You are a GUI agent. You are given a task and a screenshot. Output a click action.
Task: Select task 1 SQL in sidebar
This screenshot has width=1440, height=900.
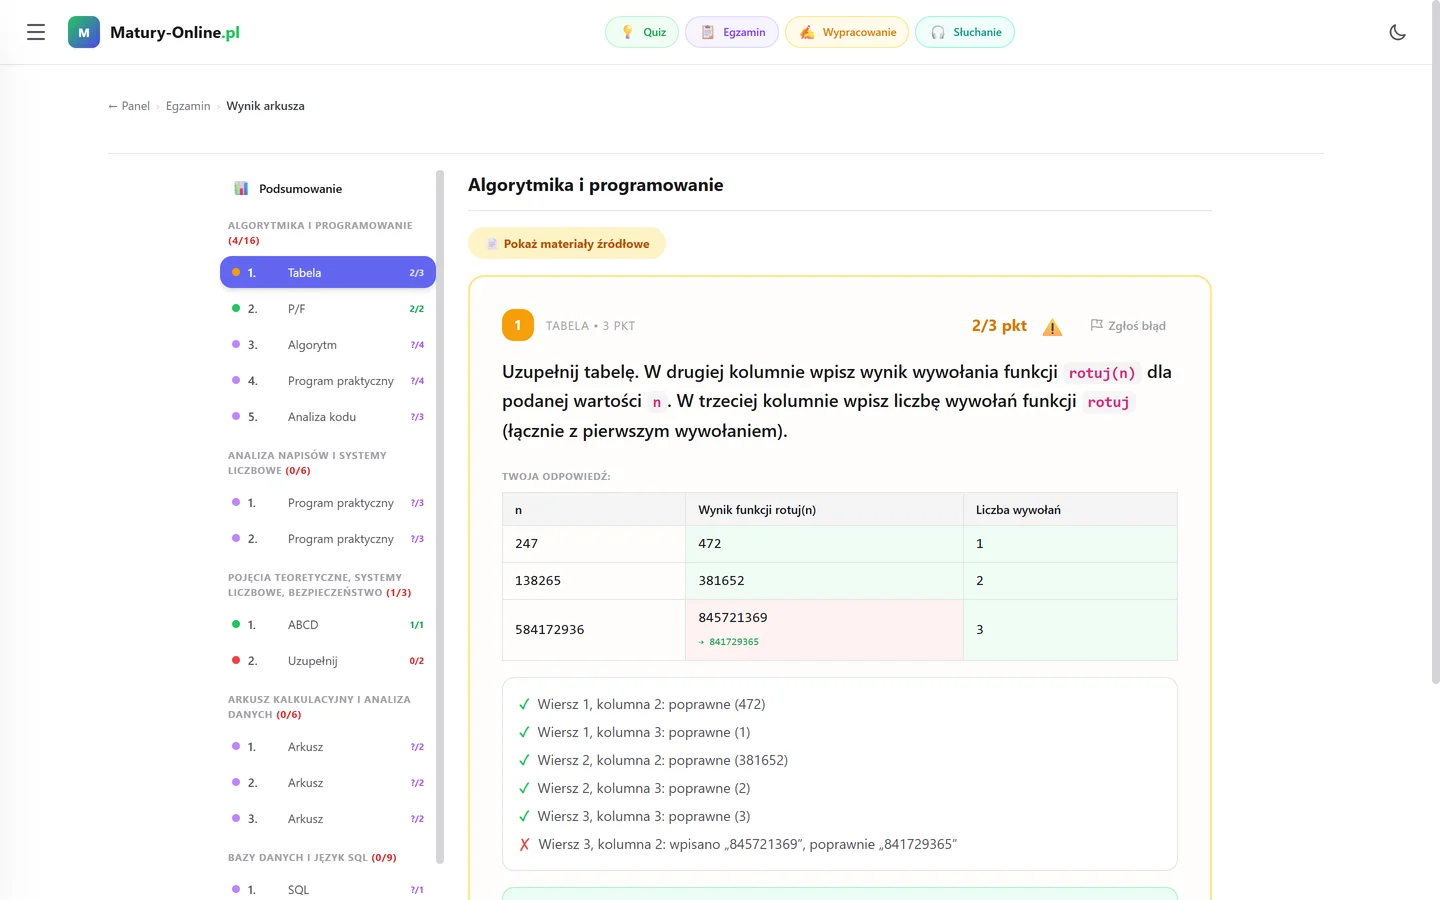328,889
